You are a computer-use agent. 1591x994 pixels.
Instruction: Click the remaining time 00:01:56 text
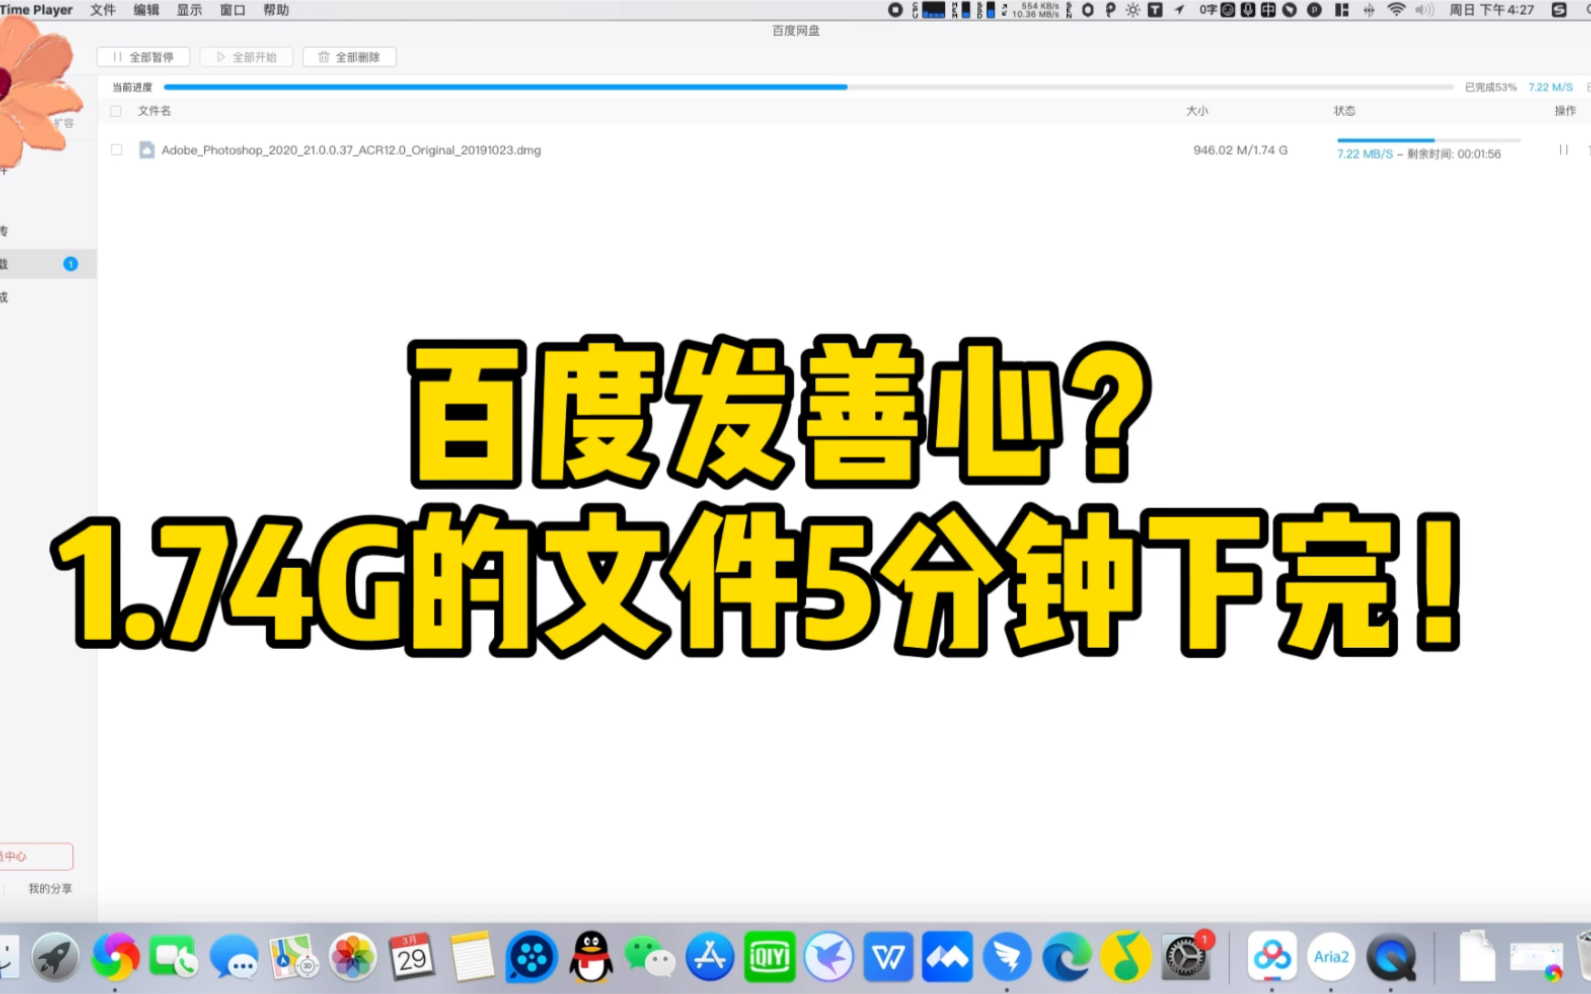pyautogui.click(x=1454, y=154)
